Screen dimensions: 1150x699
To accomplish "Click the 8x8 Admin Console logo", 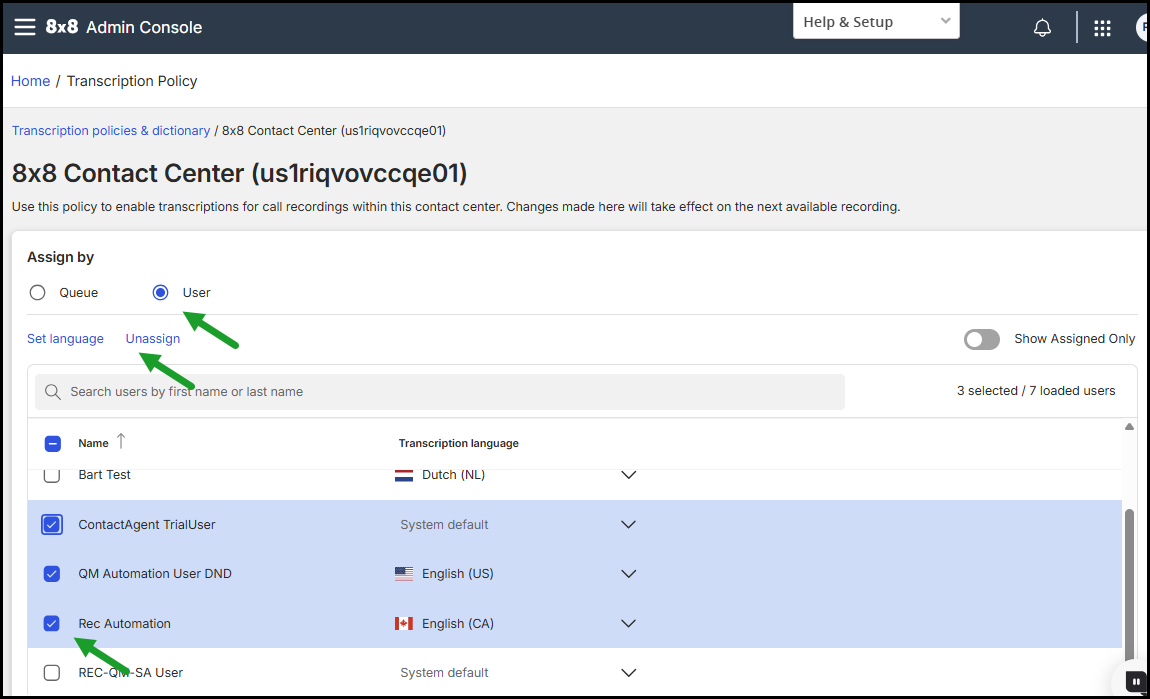I will (123, 27).
